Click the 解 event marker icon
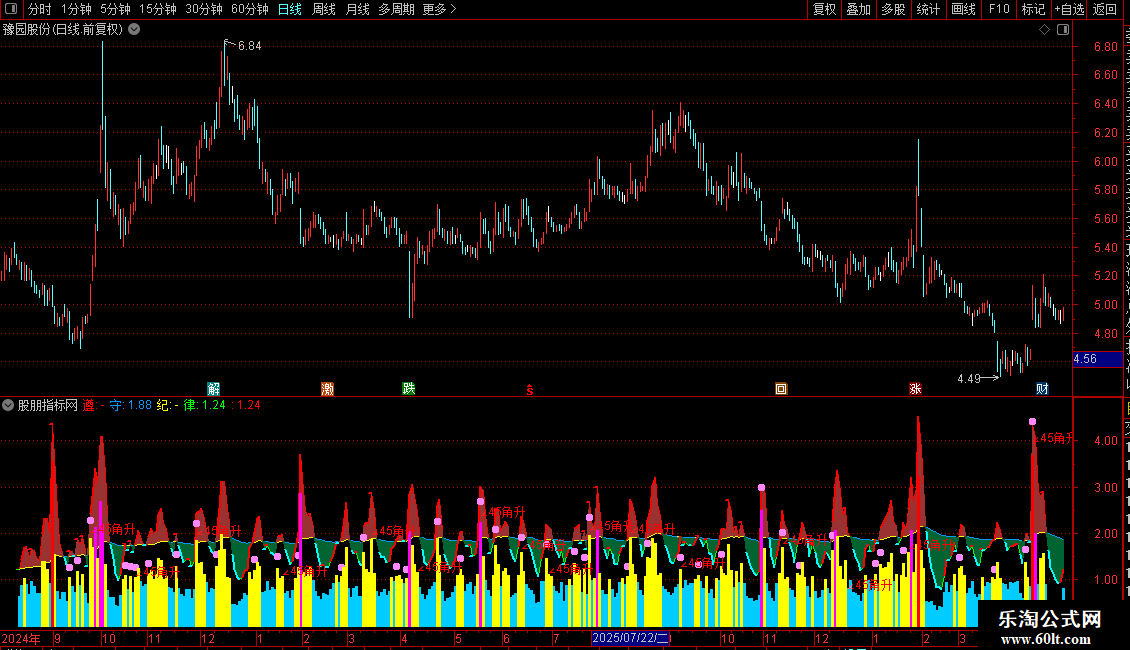Image resolution: width=1130 pixels, height=650 pixels. coord(214,389)
